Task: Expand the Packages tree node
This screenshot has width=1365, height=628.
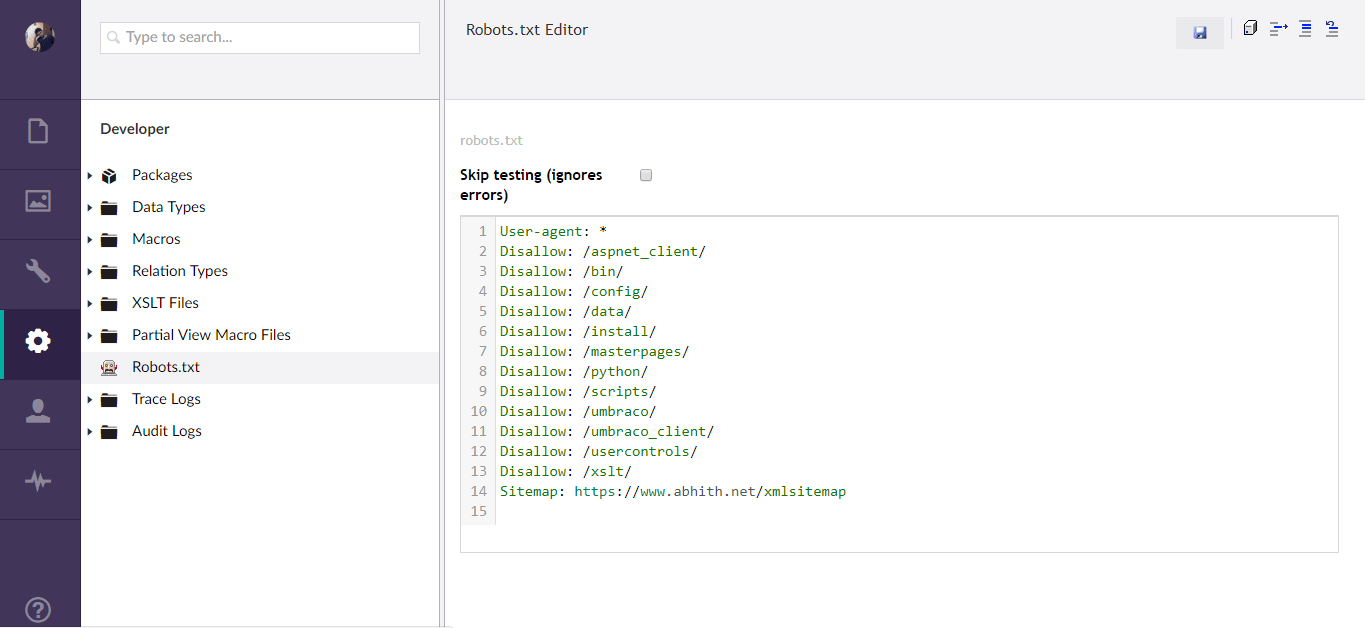Action: [89, 174]
